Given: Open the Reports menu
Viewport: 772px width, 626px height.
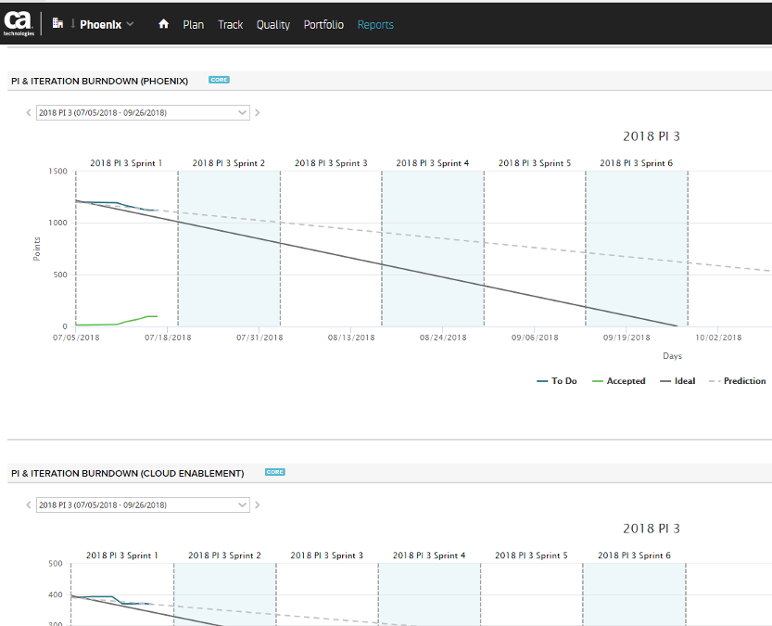Looking at the screenshot, I should pos(375,25).
